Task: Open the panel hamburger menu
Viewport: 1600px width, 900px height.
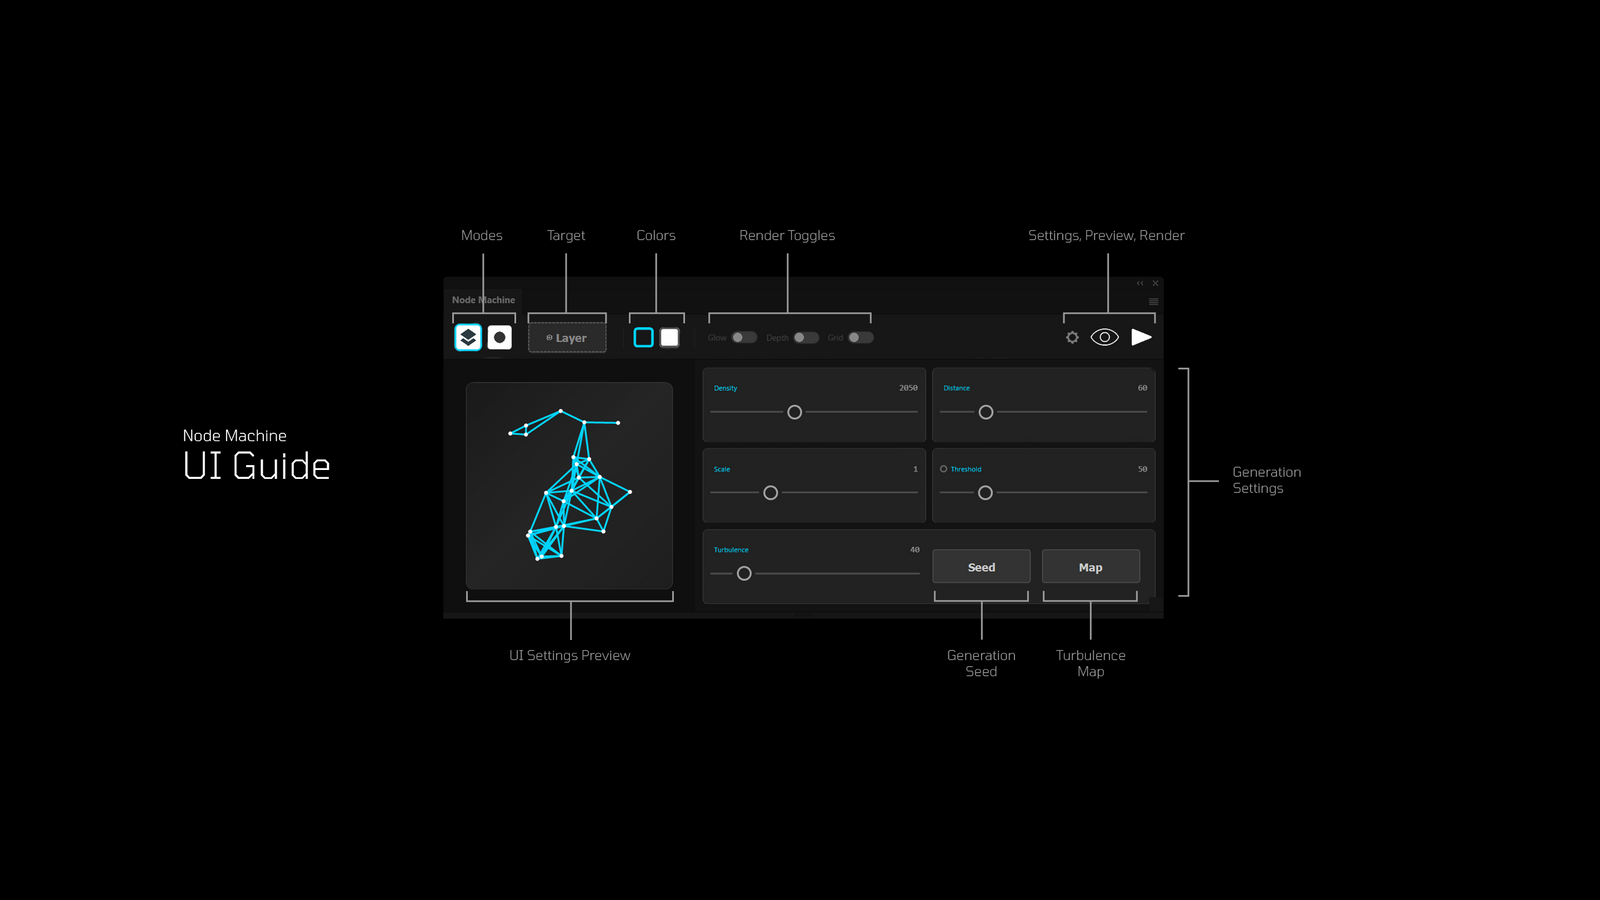Action: (1153, 301)
